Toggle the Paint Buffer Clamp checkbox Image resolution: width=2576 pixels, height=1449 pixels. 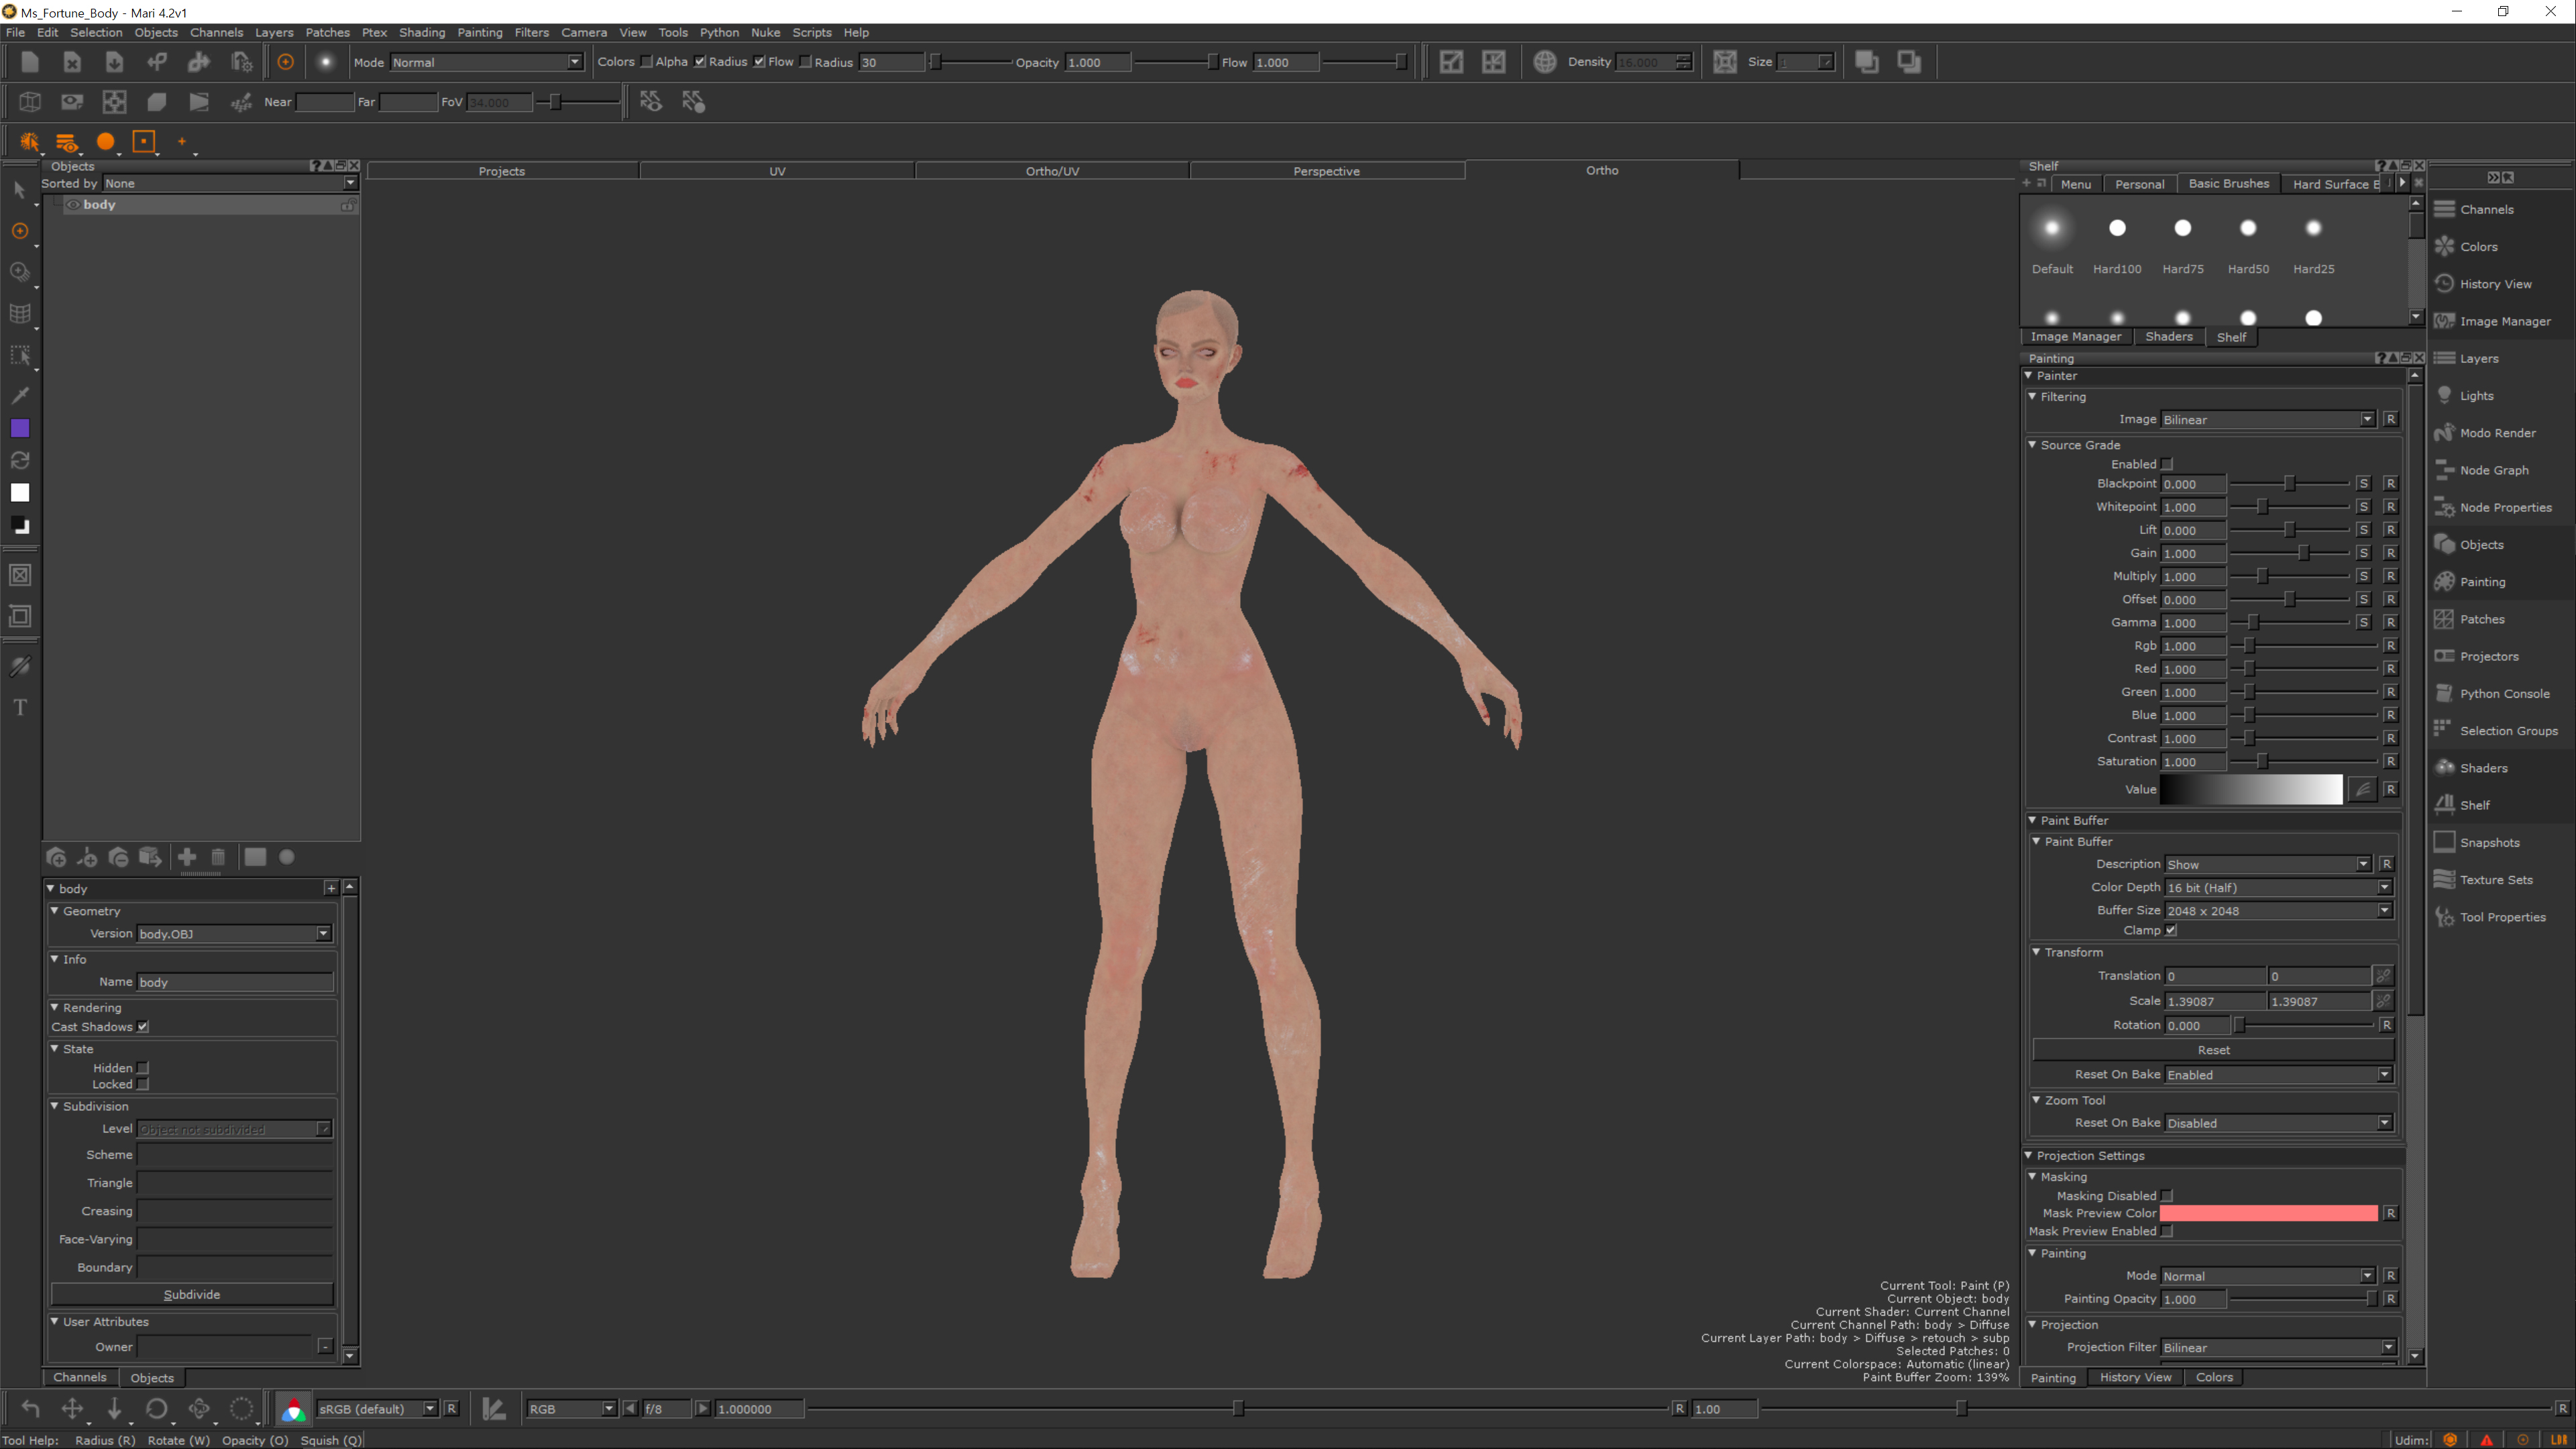coord(2170,930)
